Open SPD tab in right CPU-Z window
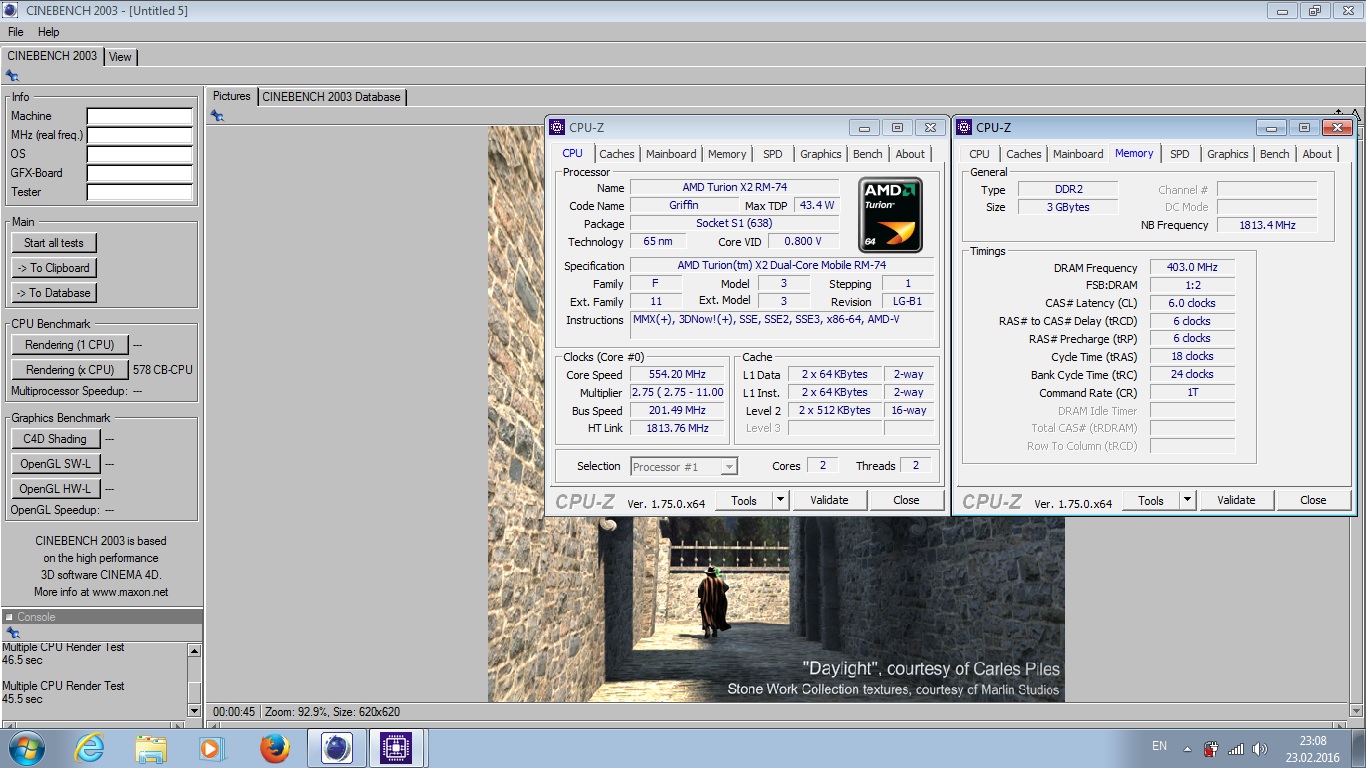The width and height of the screenshot is (1366, 768). tap(1180, 154)
